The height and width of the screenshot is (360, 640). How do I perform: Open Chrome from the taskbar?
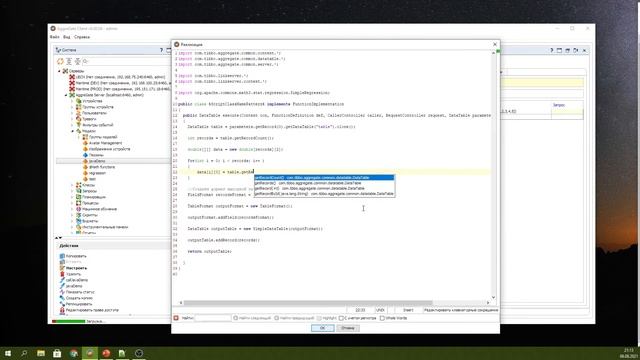click(73, 353)
